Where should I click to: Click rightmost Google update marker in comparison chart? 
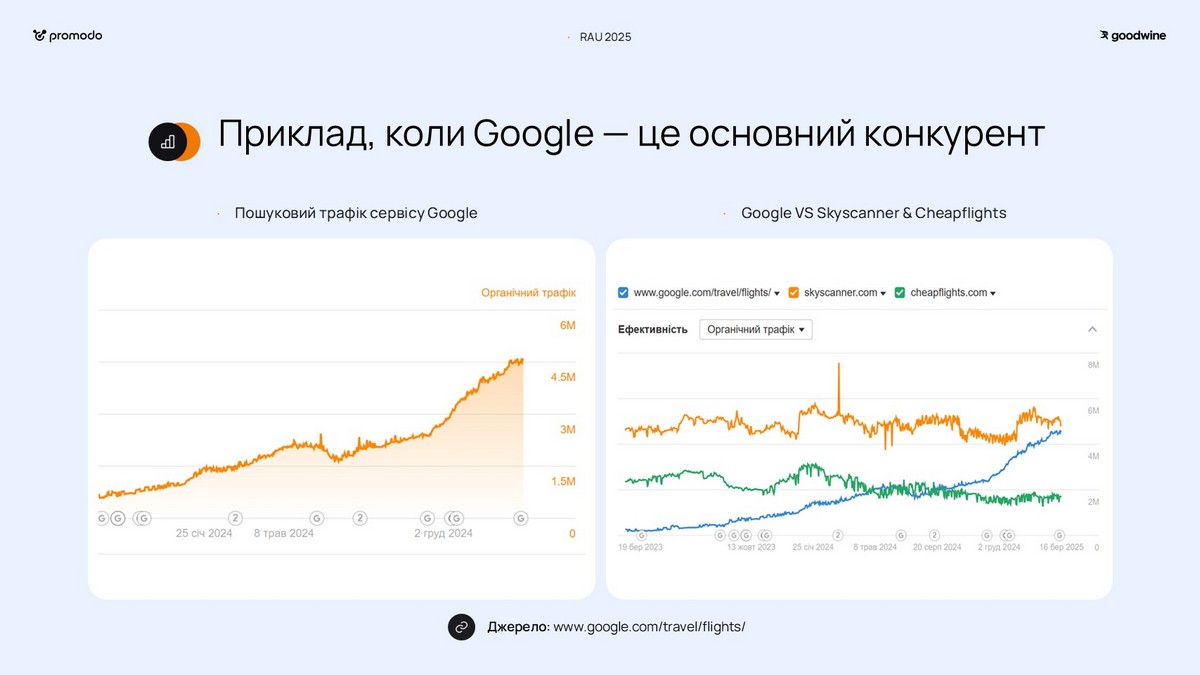[x=1059, y=535]
